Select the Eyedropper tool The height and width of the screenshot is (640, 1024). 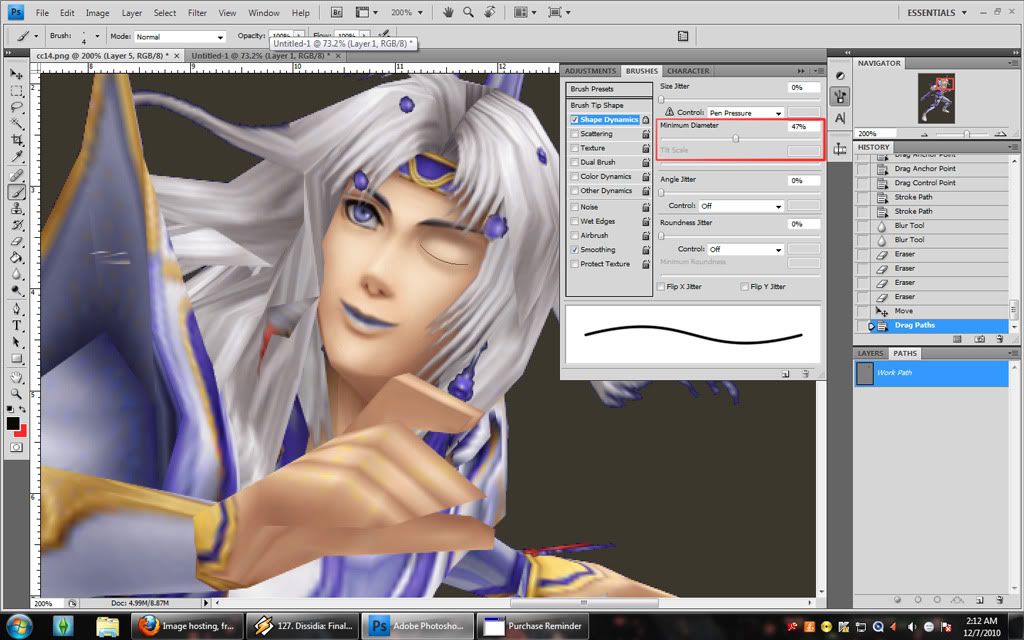click(17, 157)
